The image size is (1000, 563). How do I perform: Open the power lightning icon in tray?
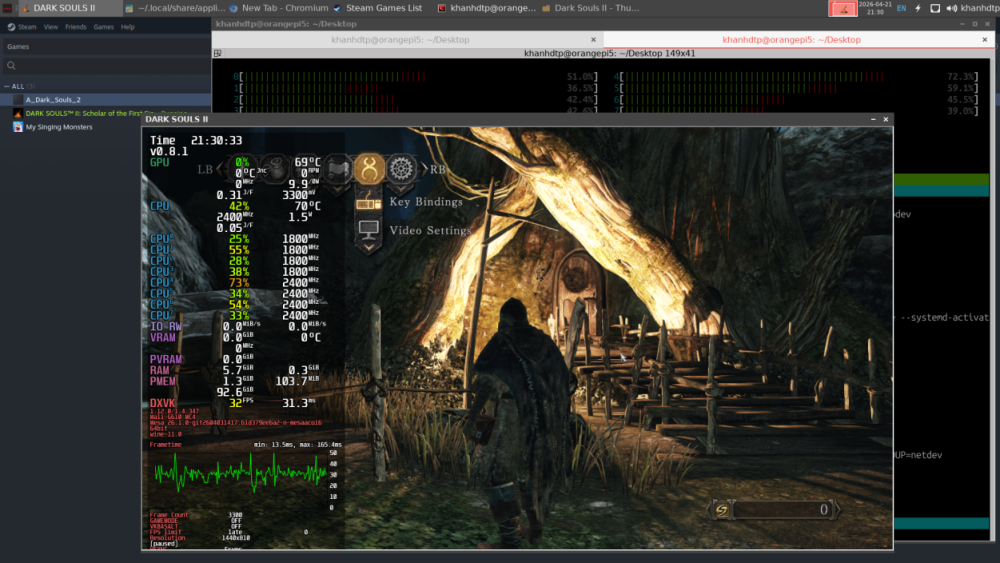tap(918, 8)
